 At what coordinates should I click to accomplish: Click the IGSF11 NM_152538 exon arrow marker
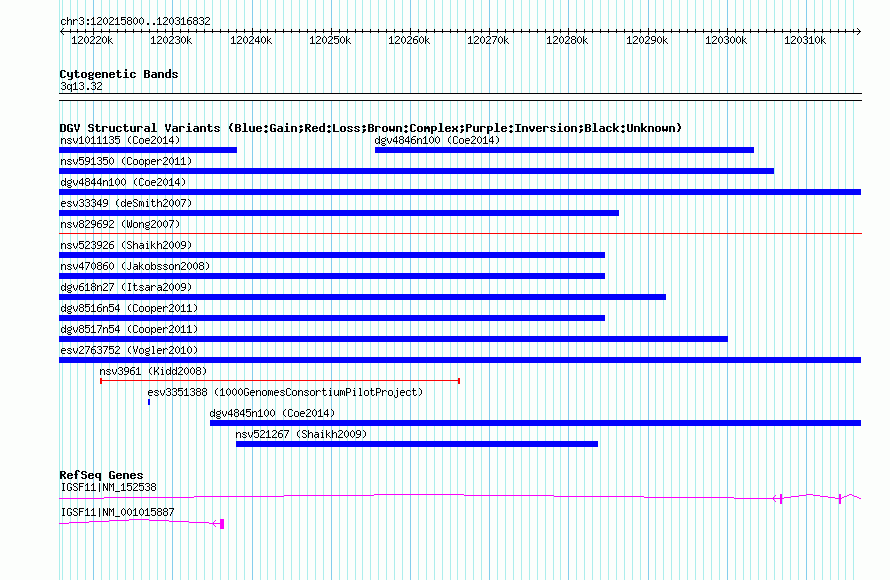[778, 499]
